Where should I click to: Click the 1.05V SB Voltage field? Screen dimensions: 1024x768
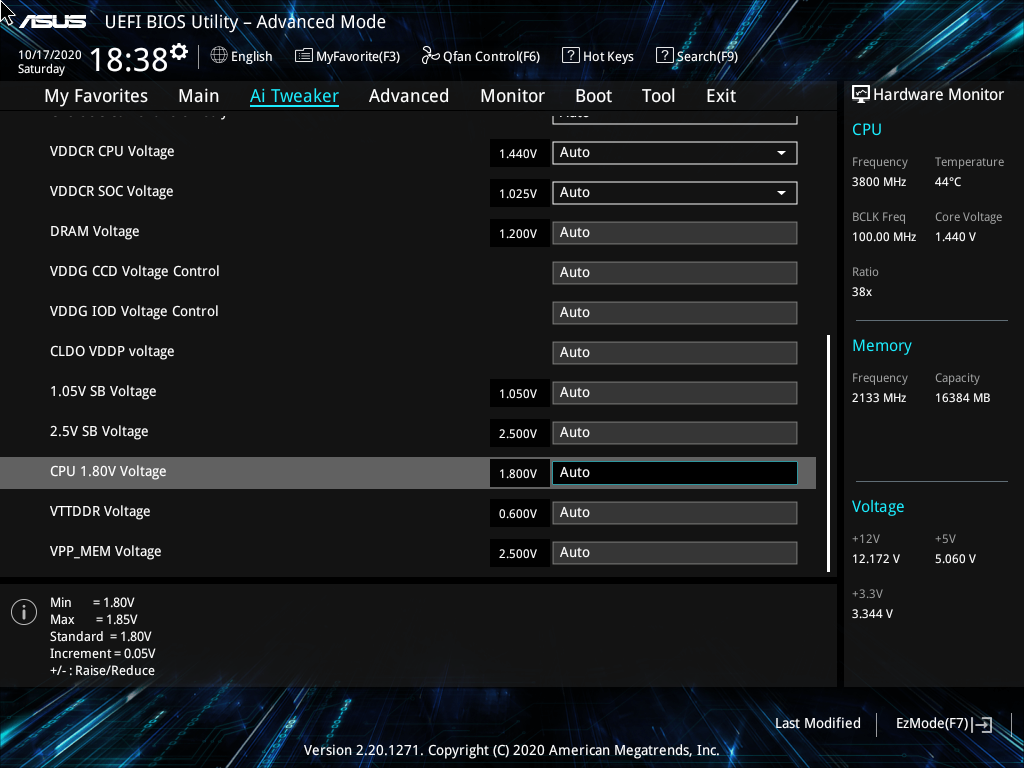click(675, 393)
